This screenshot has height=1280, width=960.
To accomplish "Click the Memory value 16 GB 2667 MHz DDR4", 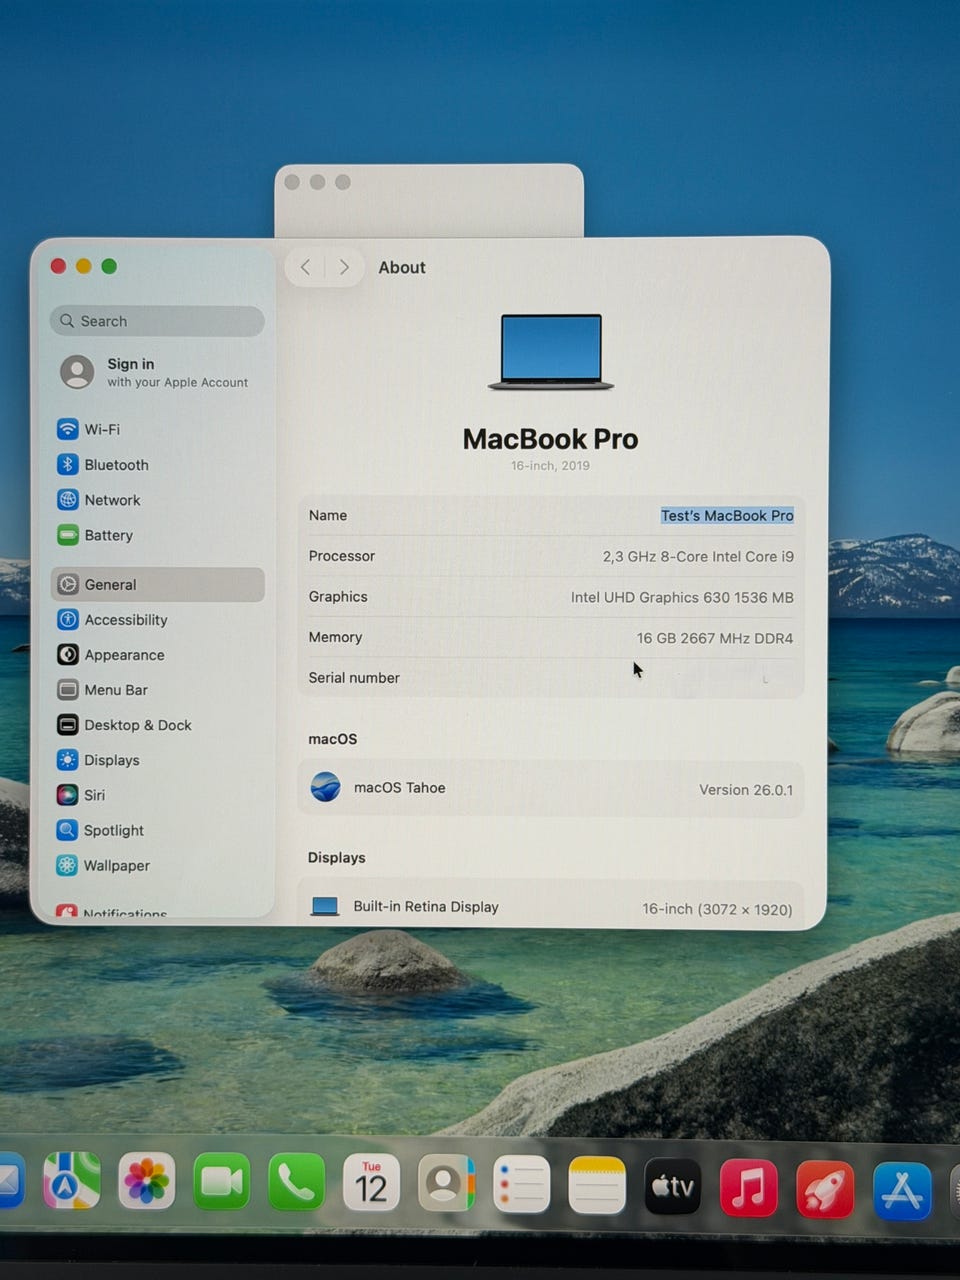I will 715,638.
